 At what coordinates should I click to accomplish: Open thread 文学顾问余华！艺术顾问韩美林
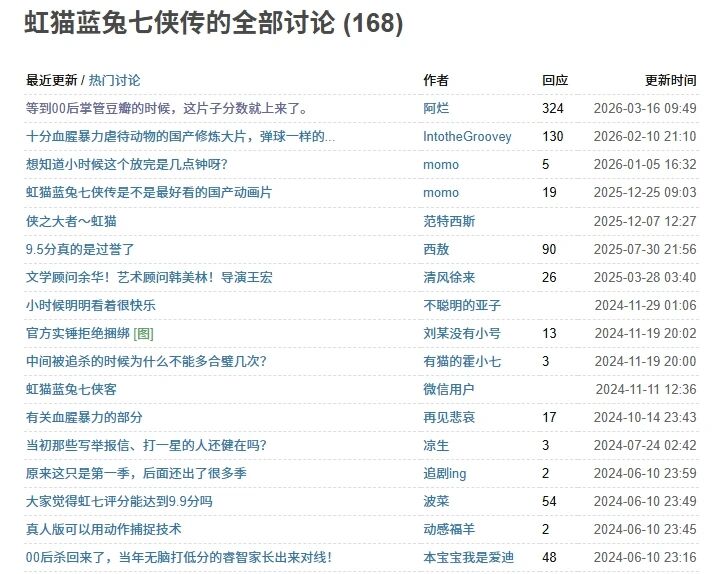pyautogui.click(x=149, y=277)
